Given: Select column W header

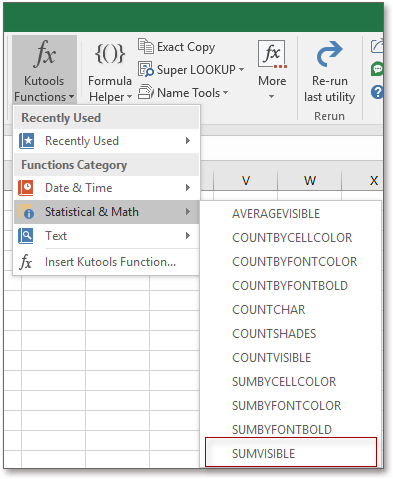Looking at the screenshot, I should click(x=310, y=181).
